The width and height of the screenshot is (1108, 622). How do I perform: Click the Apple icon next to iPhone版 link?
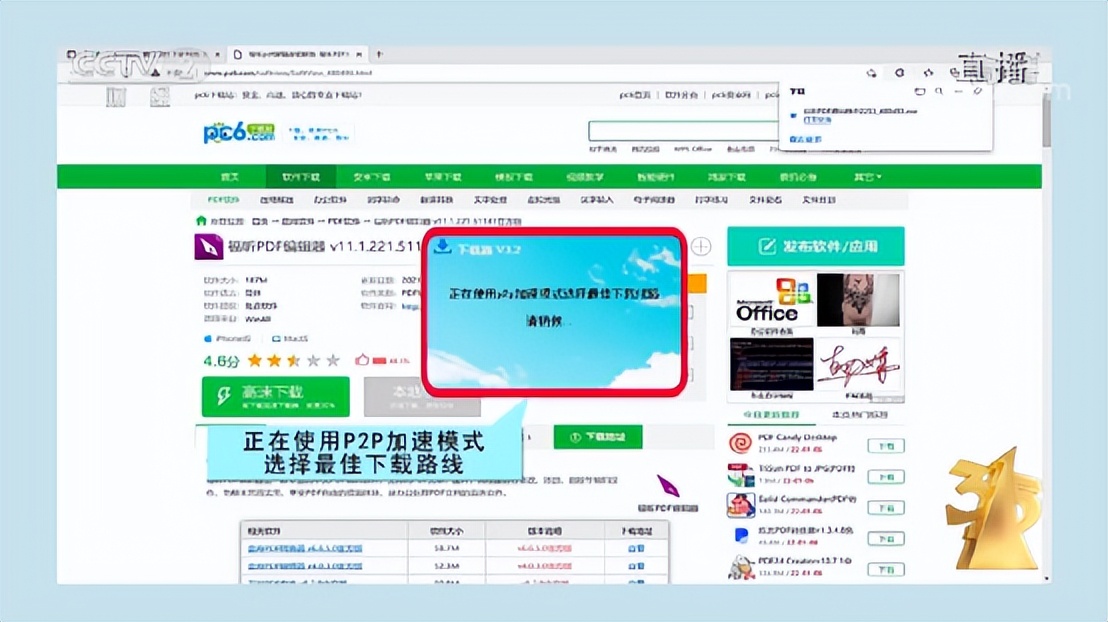(207, 338)
